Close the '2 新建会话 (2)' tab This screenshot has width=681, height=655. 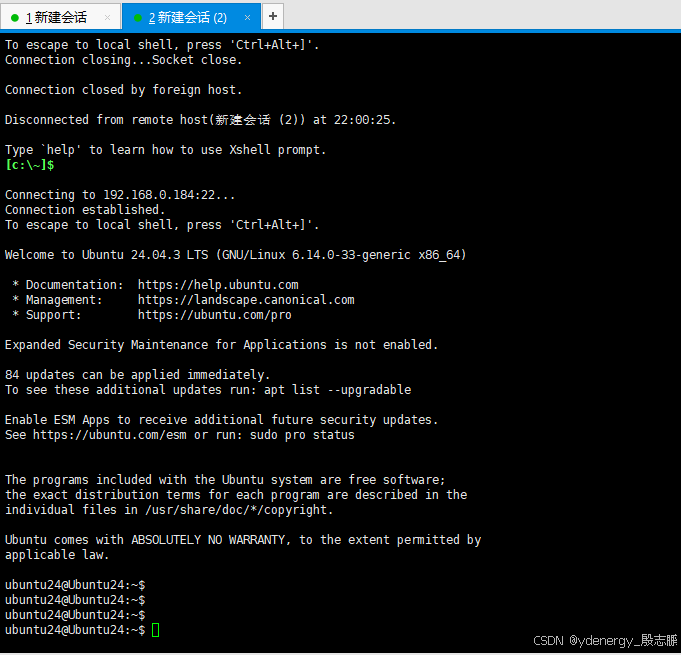248,17
